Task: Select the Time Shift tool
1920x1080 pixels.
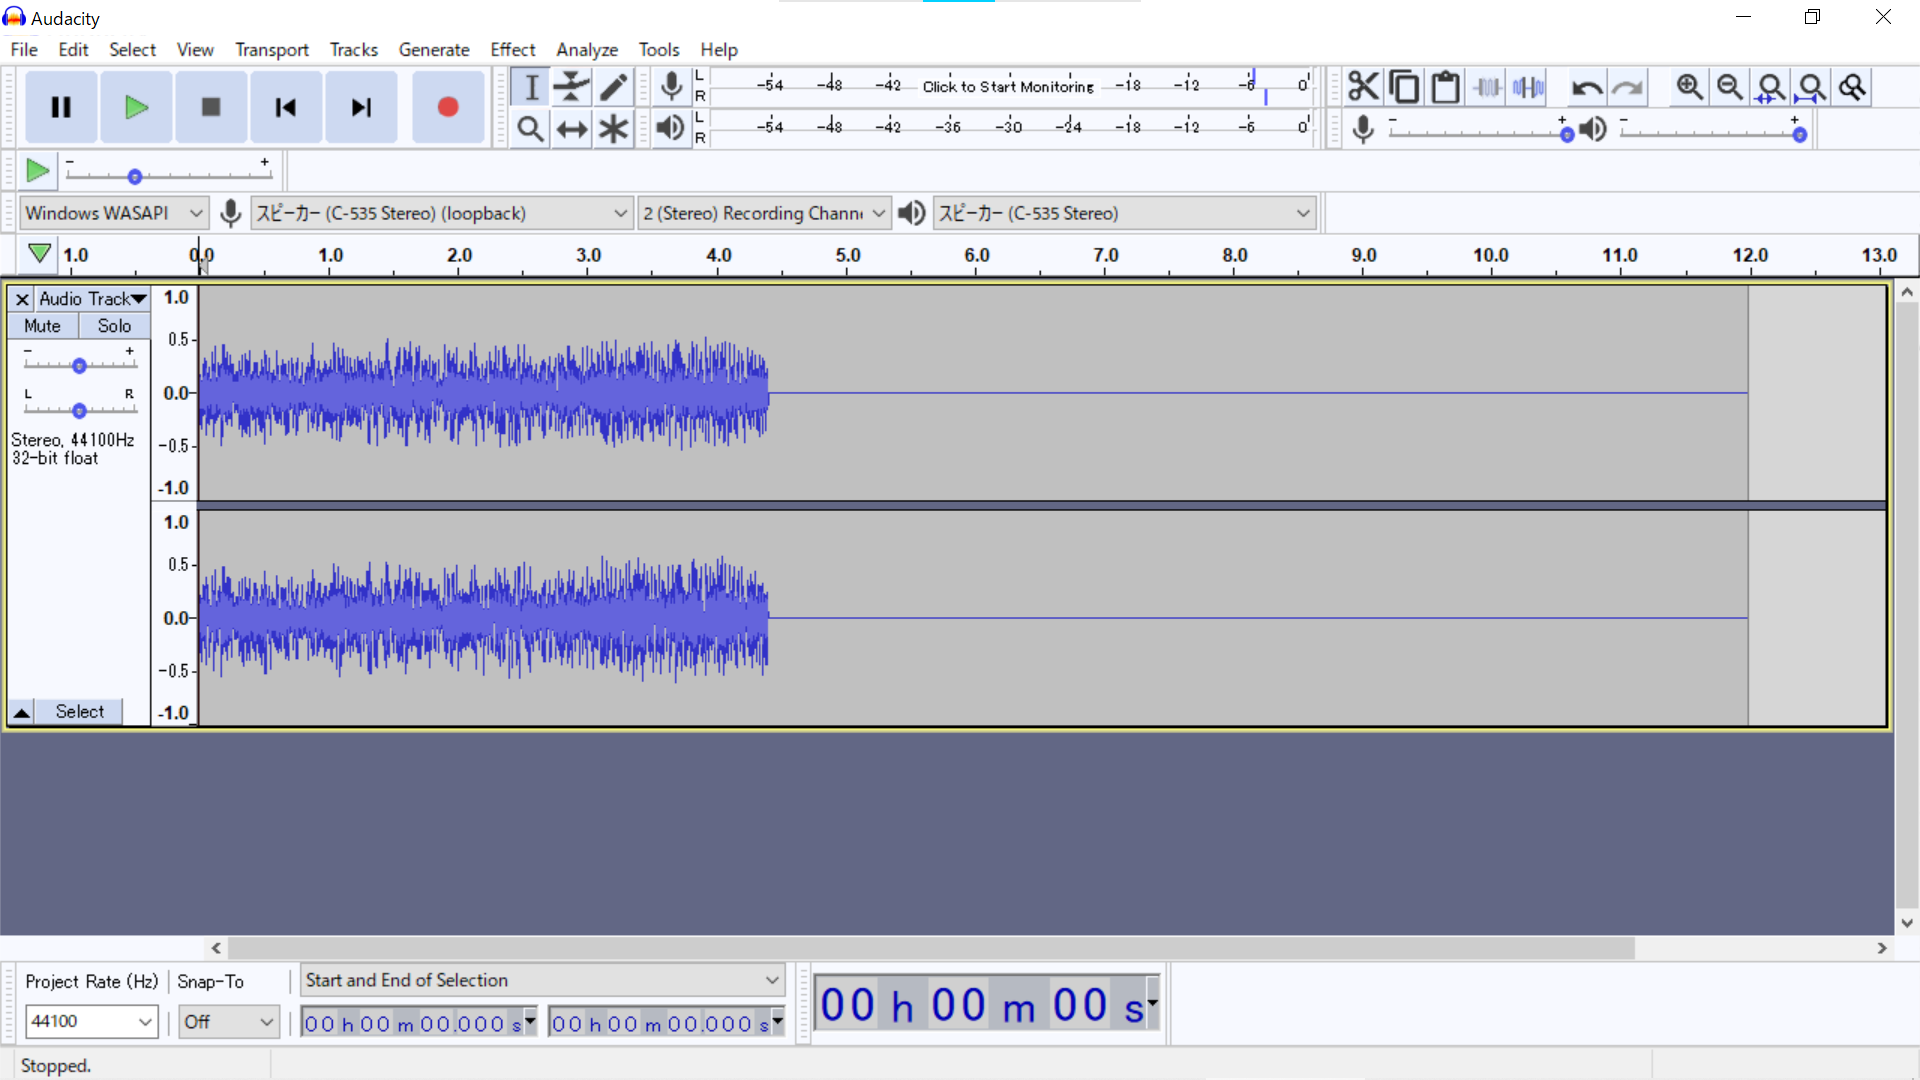Action: (x=572, y=129)
